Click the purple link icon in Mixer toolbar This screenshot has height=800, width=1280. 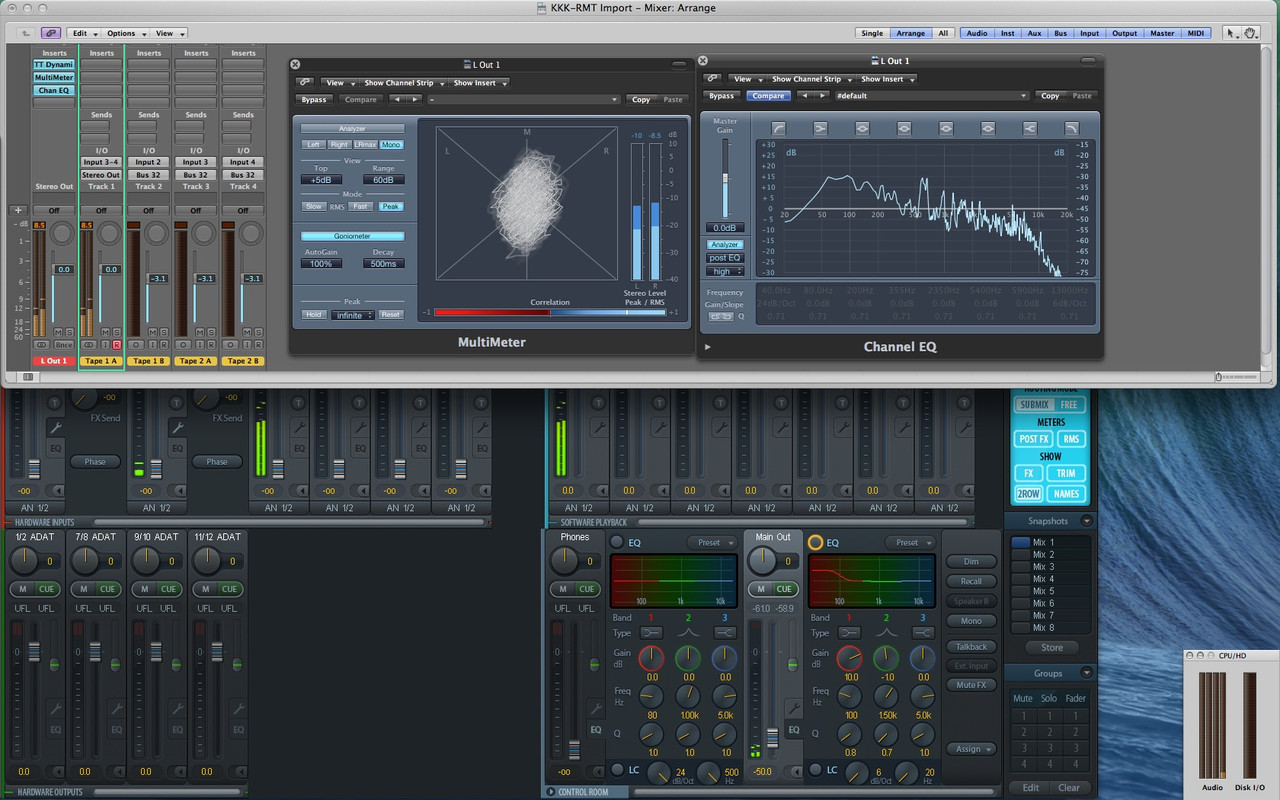pyautogui.click(x=50, y=33)
